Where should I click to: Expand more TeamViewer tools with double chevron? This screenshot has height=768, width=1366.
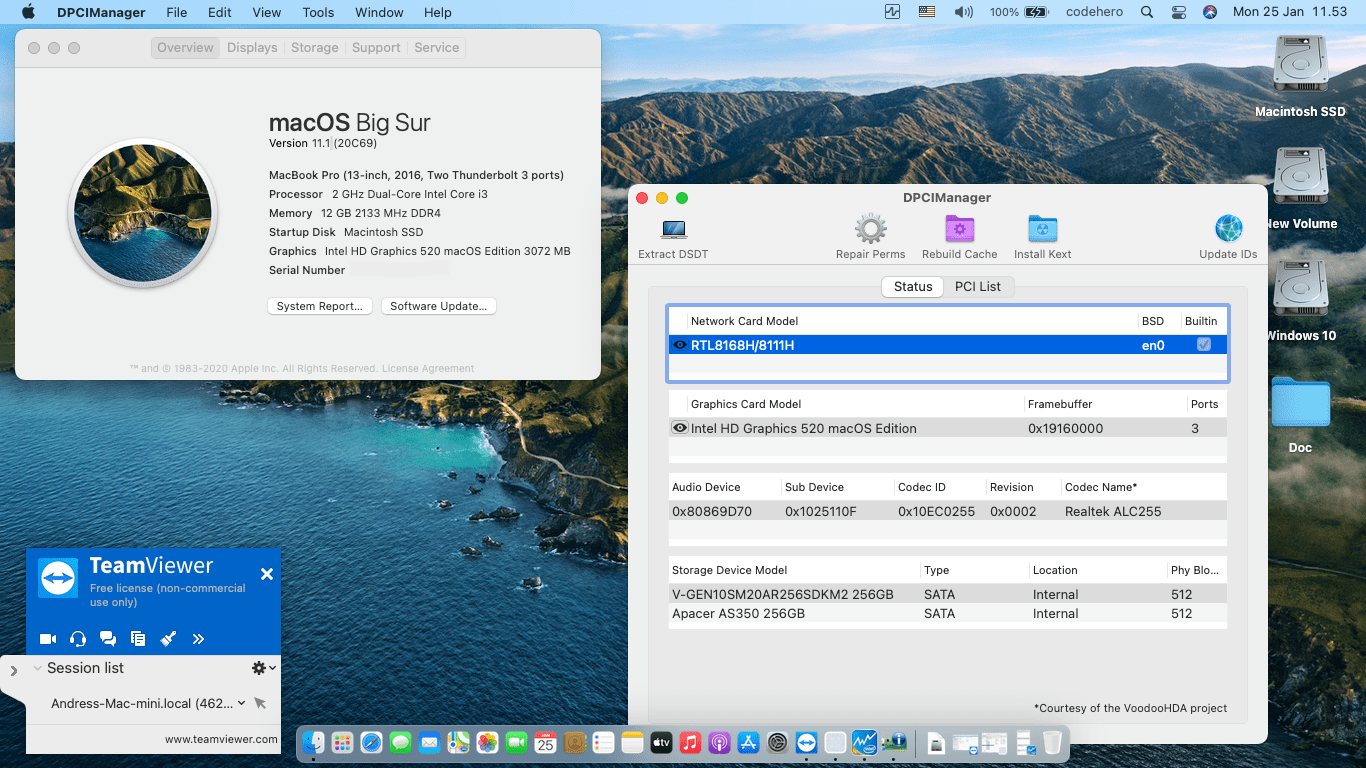tap(198, 639)
